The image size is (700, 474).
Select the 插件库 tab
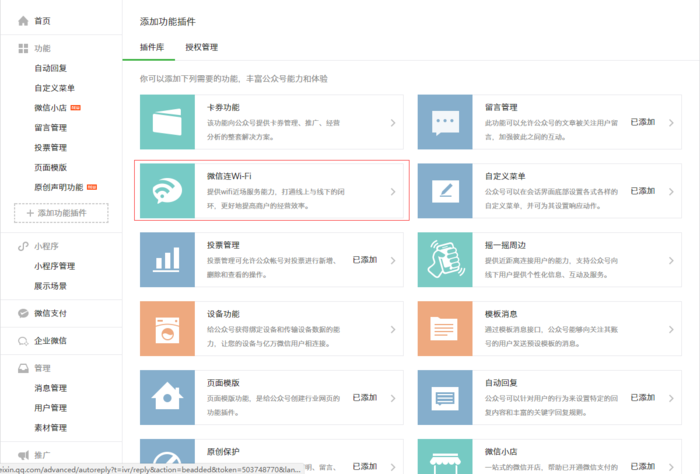152,47
